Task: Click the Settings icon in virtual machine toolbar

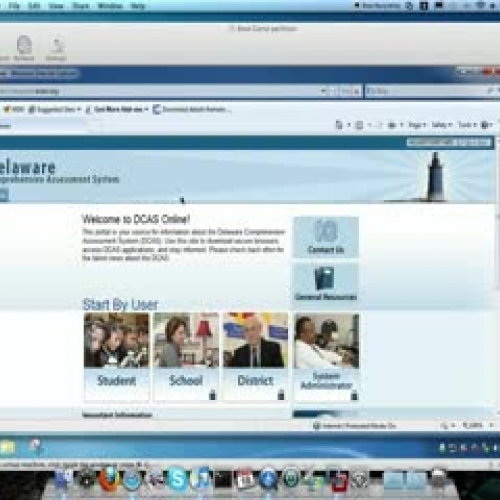Action: (x=56, y=49)
